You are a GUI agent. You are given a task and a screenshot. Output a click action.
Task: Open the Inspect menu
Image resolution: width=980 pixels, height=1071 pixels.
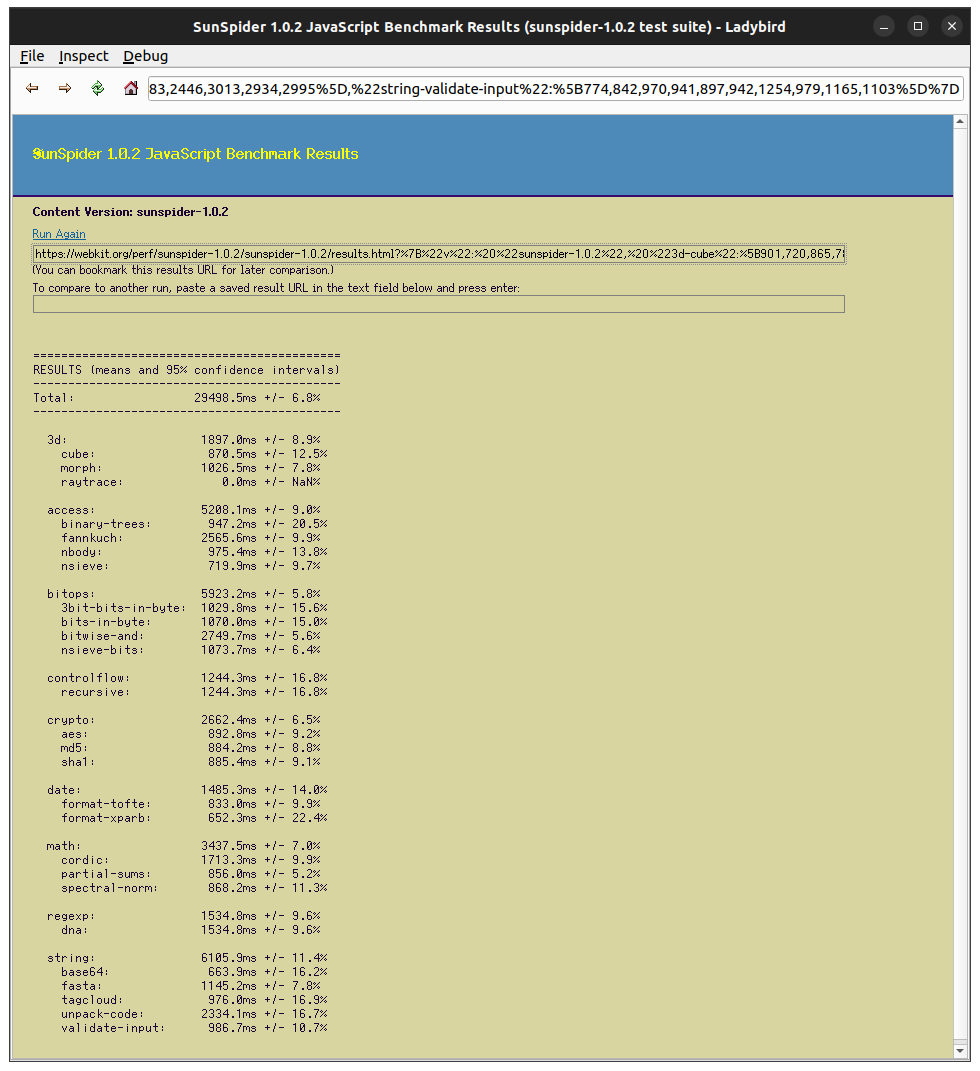83,56
